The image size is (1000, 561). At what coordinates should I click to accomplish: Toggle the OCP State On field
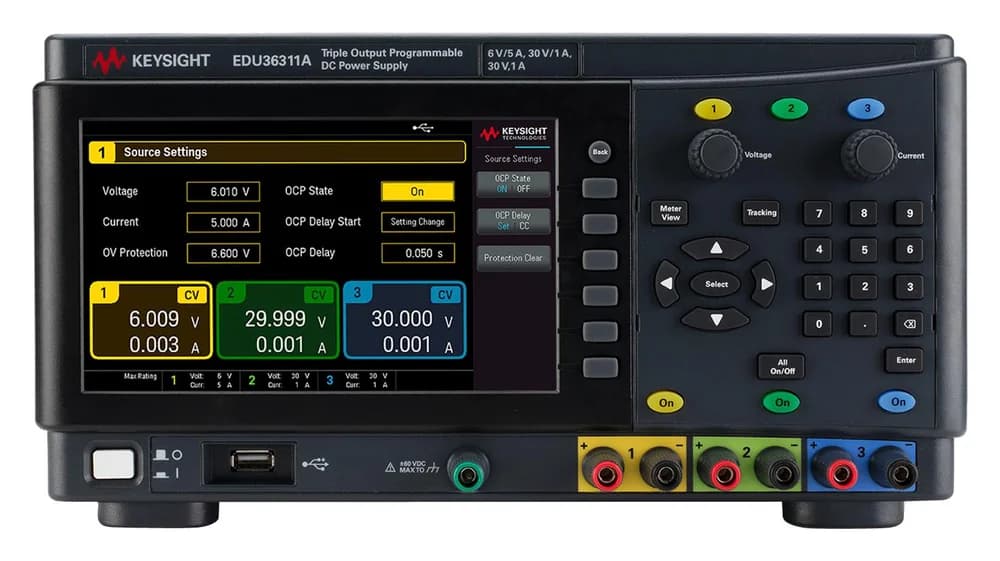418,191
